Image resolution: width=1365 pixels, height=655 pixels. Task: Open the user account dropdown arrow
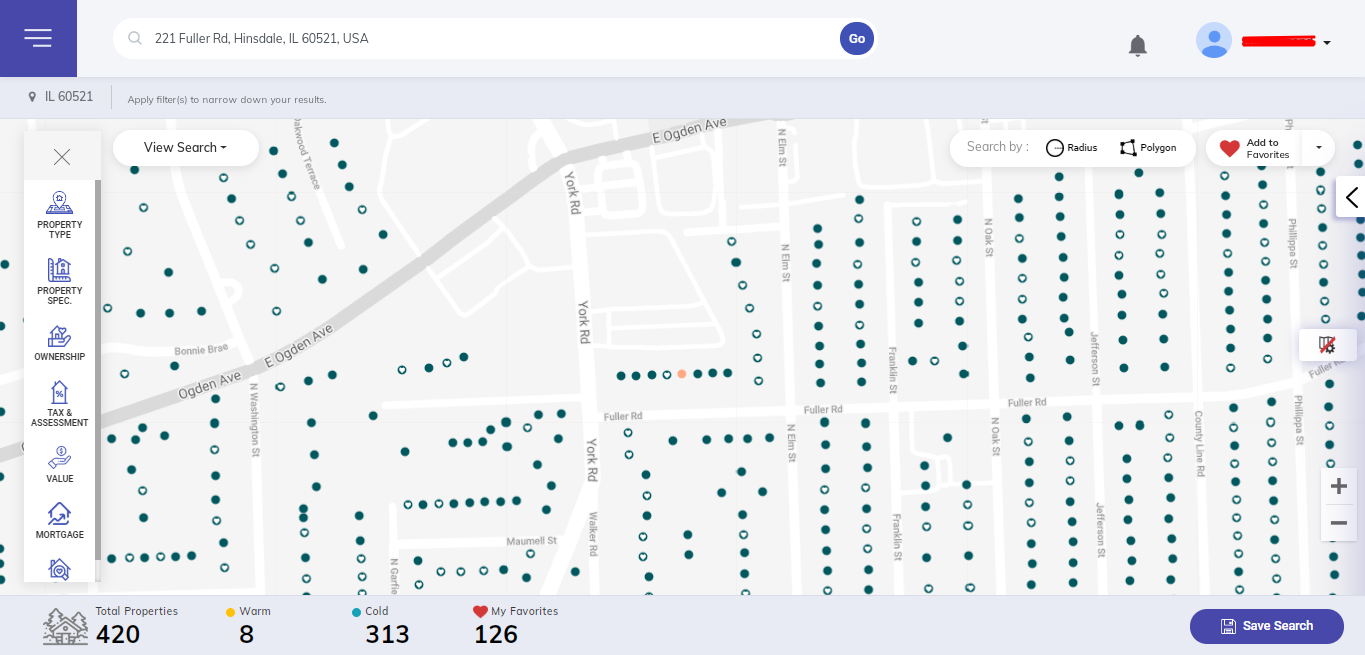pyautogui.click(x=1327, y=43)
